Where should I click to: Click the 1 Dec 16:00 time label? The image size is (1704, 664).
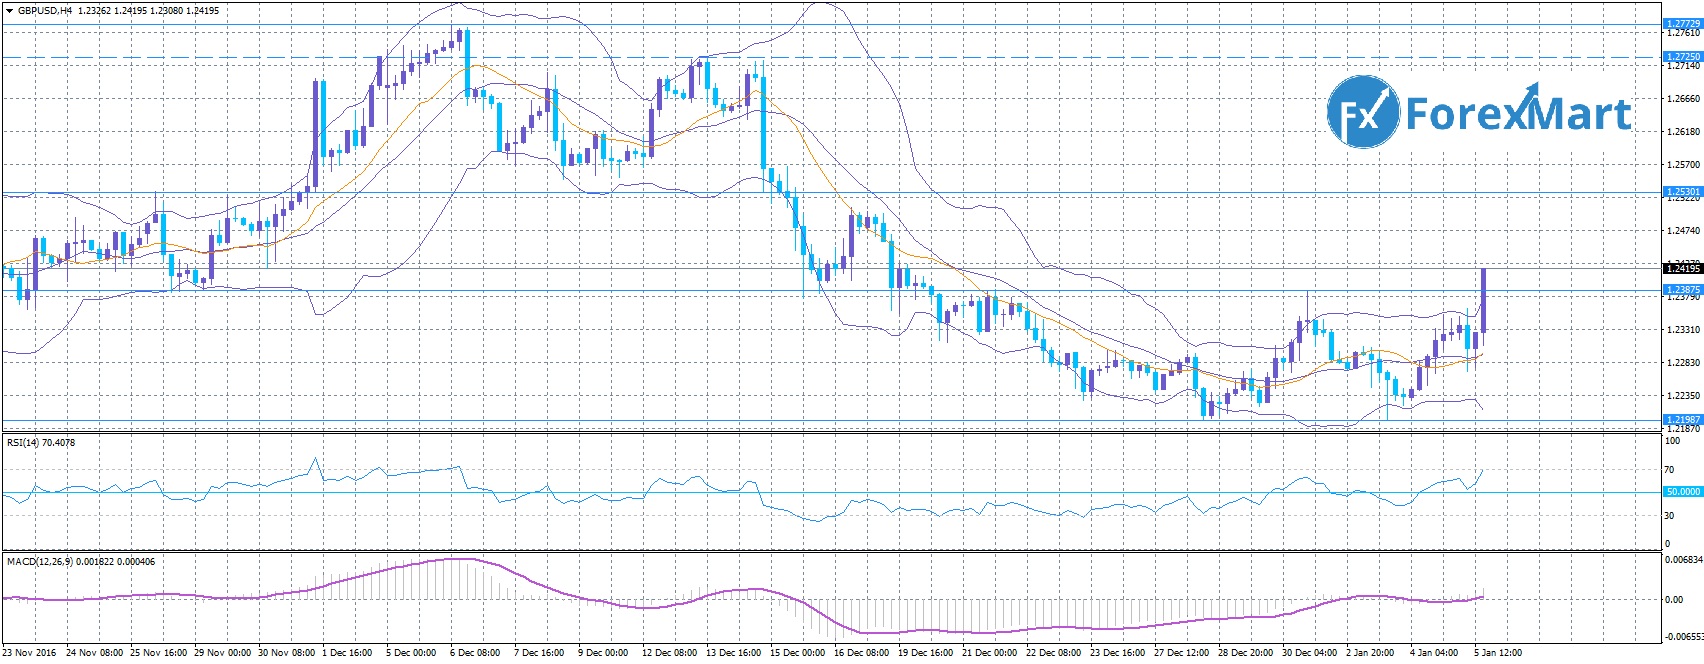[x=347, y=653]
